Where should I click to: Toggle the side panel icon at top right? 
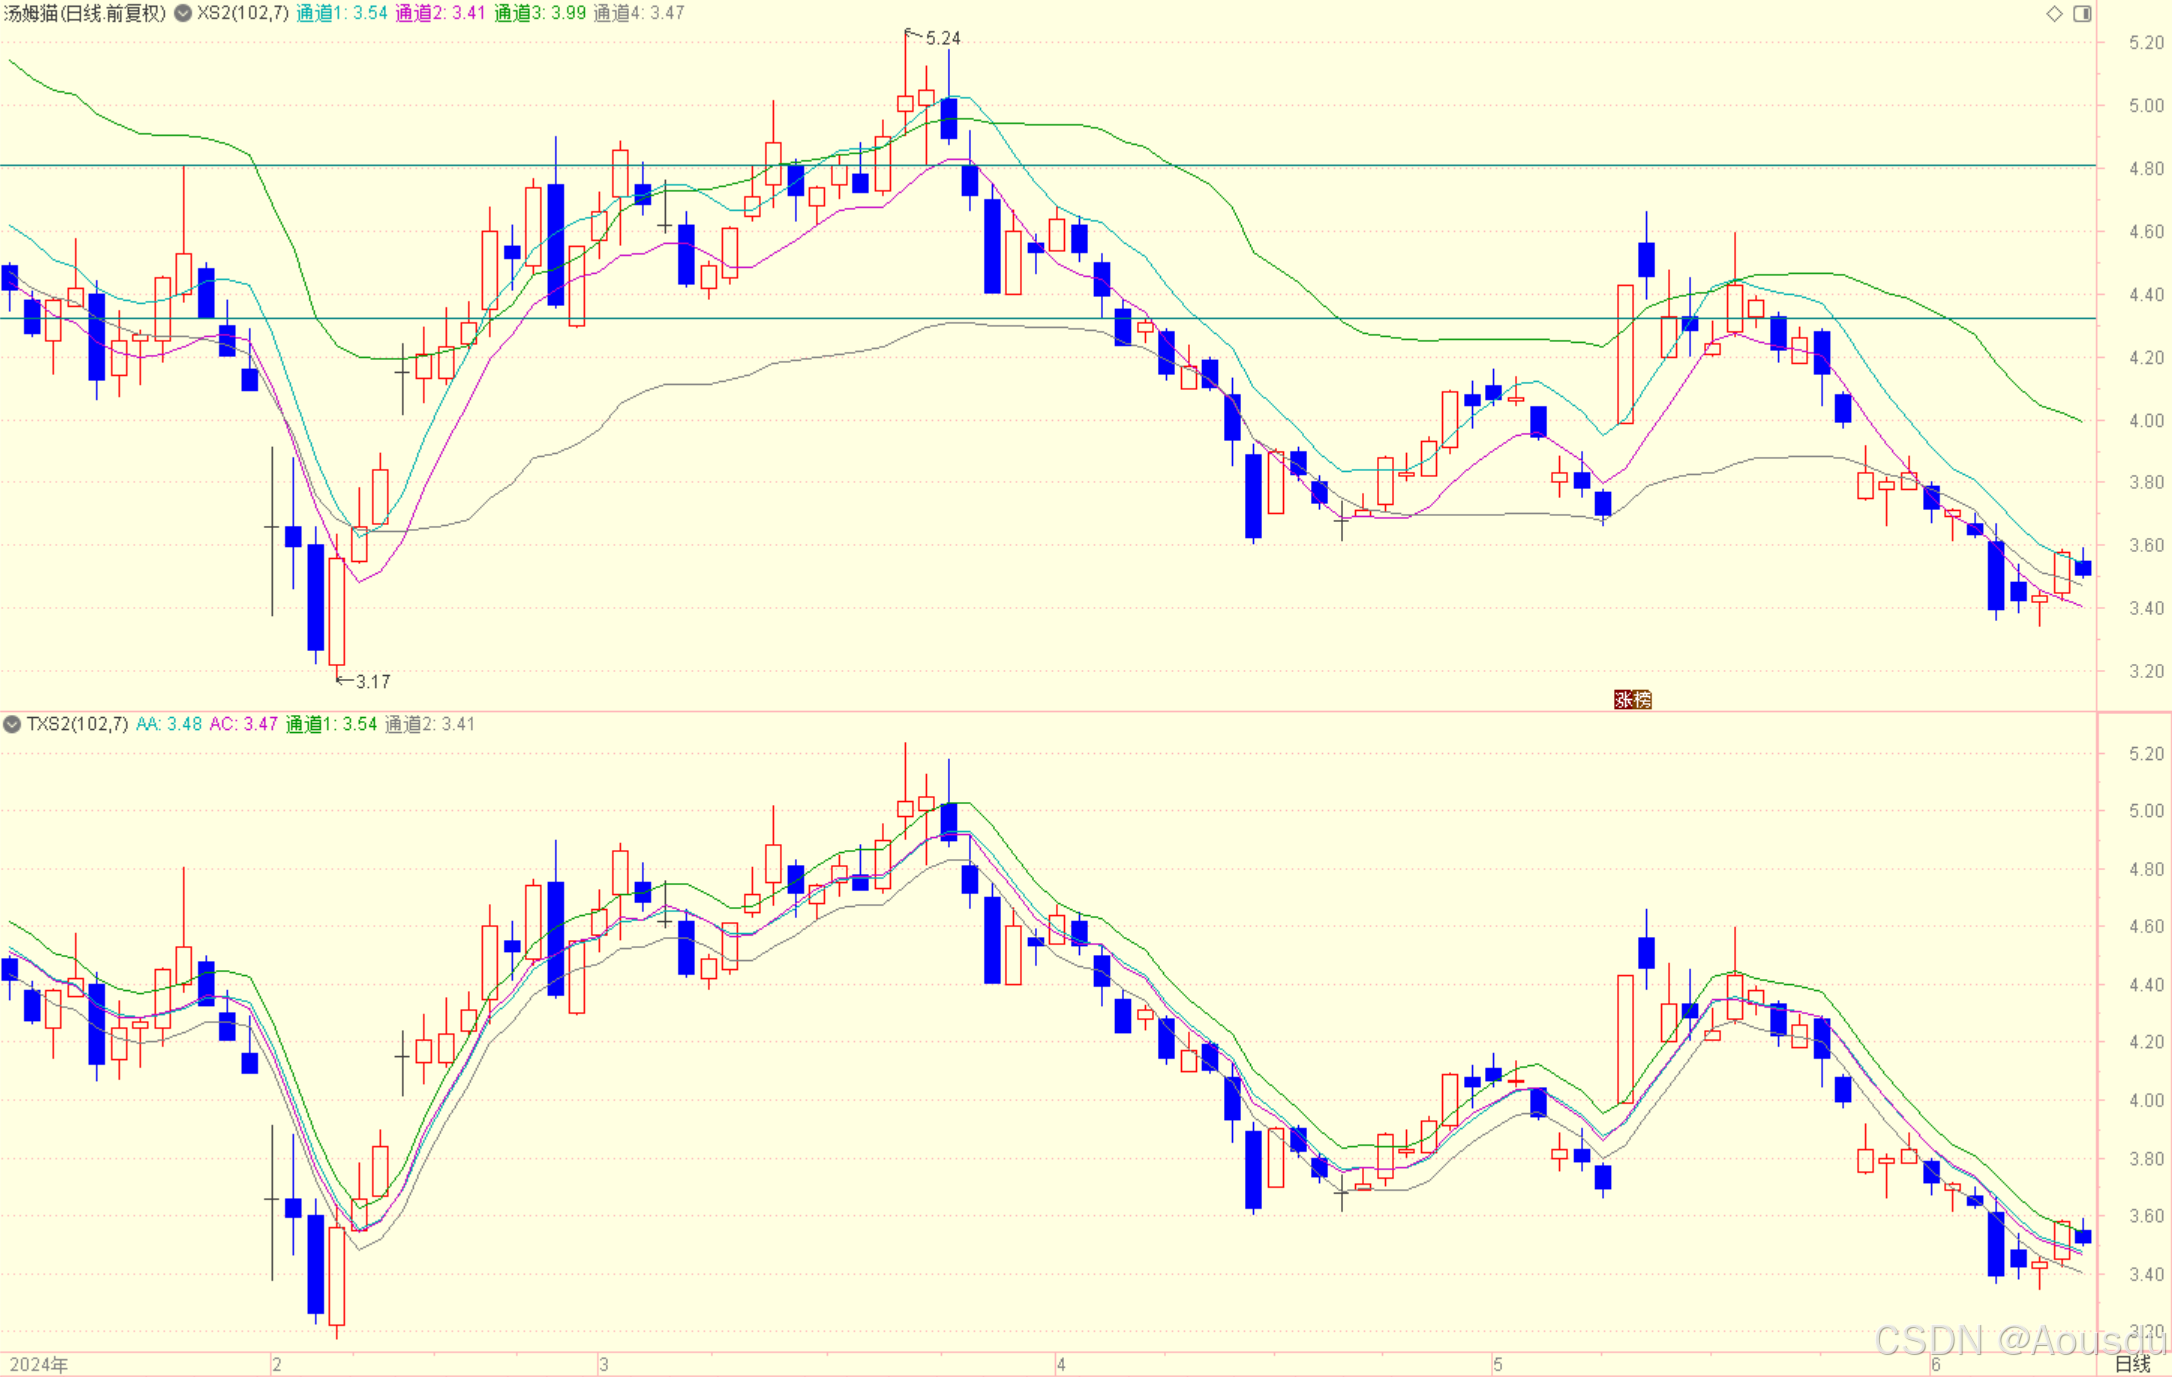(2082, 13)
